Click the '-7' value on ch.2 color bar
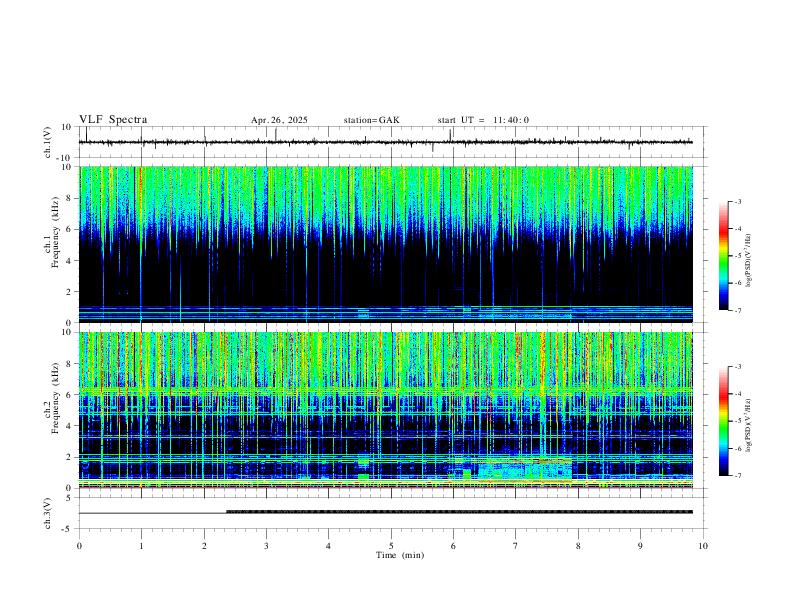 click(737, 475)
